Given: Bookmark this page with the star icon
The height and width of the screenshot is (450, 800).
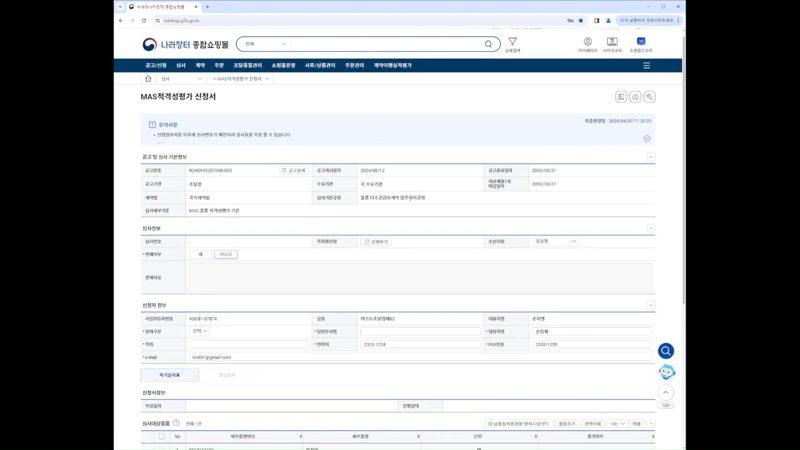Looking at the screenshot, I should point(581,20).
